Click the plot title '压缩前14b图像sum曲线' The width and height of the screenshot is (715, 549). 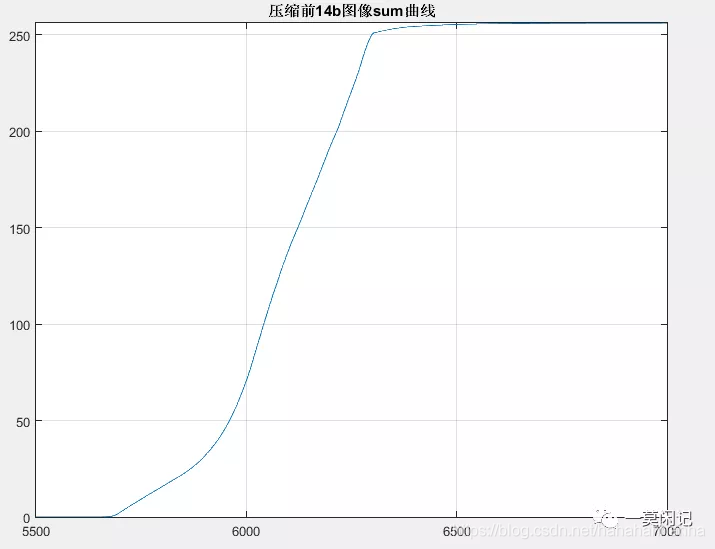[352, 10]
